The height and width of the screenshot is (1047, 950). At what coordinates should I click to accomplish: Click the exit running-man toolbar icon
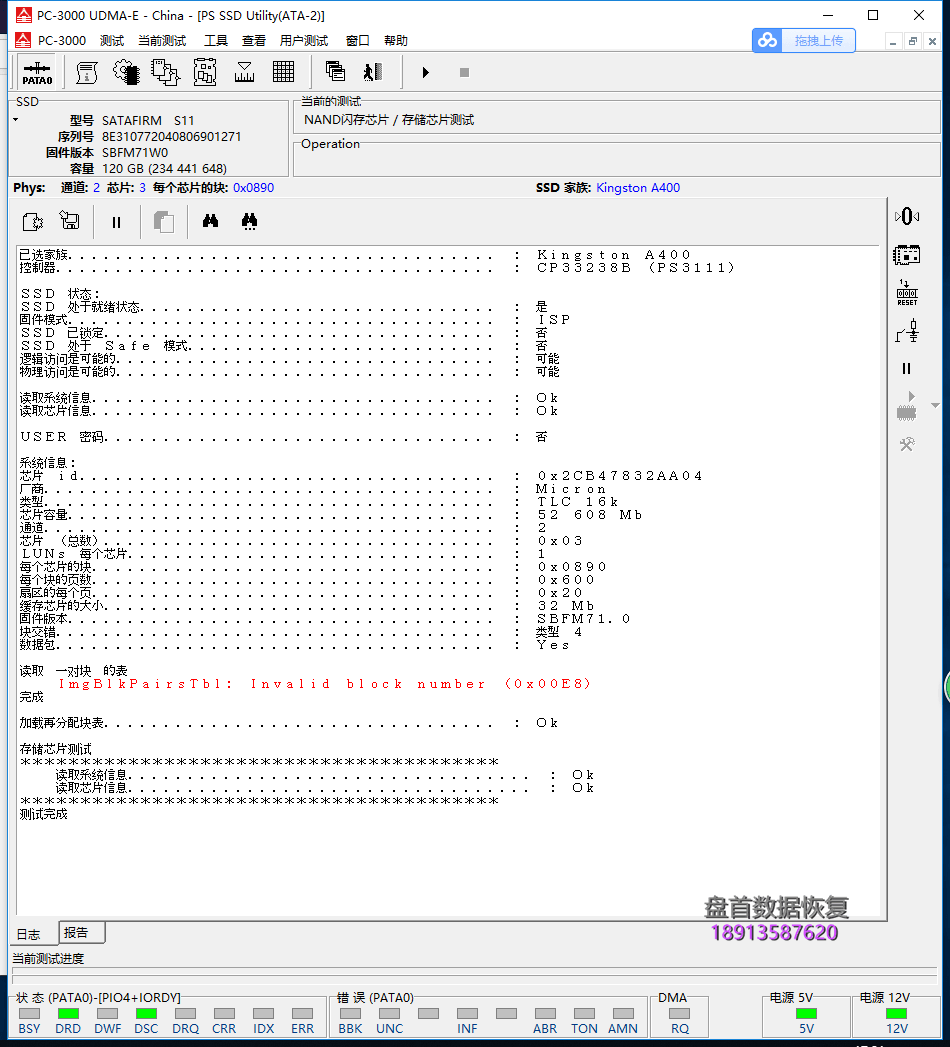pyautogui.click(x=373, y=71)
